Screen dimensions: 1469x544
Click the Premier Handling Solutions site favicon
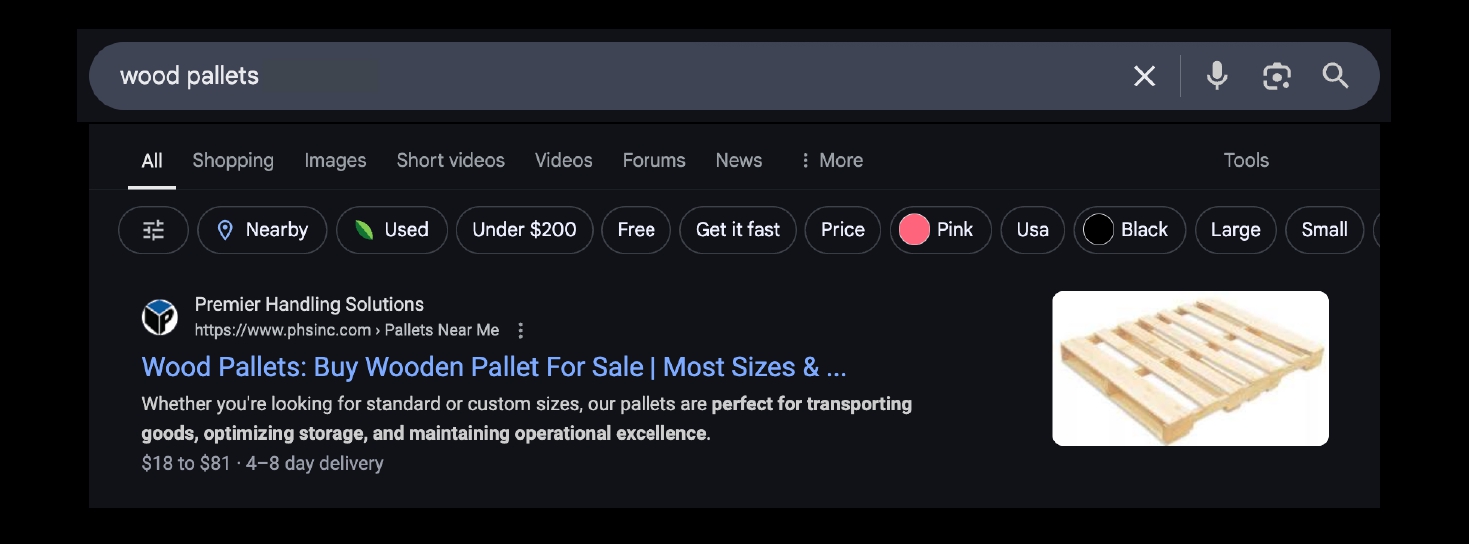[x=160, y=317]
